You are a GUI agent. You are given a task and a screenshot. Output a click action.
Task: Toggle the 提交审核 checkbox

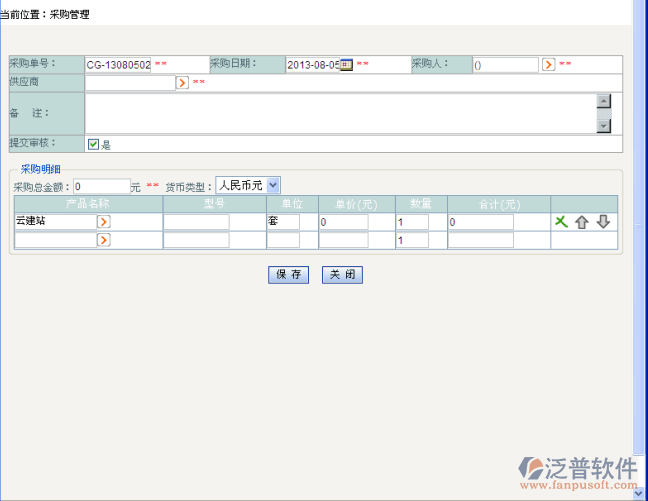(93, 144)
